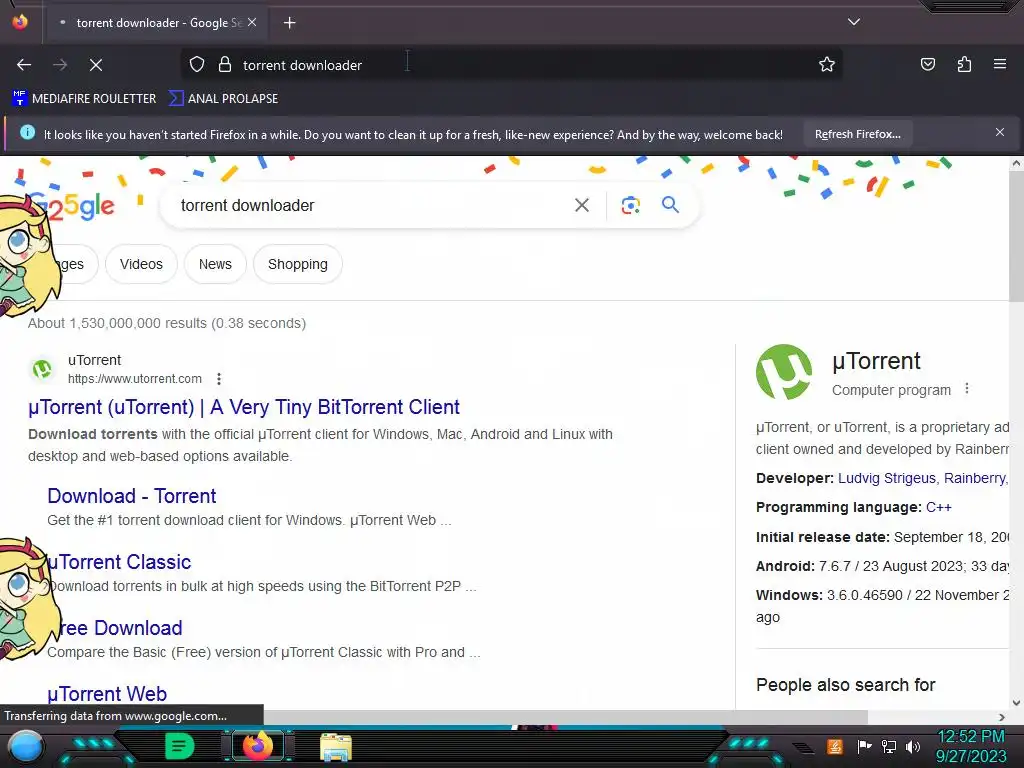This screenshot has width=1024, height=768.
Task: Click into the Google search field
Action: (x=372, y=206)
